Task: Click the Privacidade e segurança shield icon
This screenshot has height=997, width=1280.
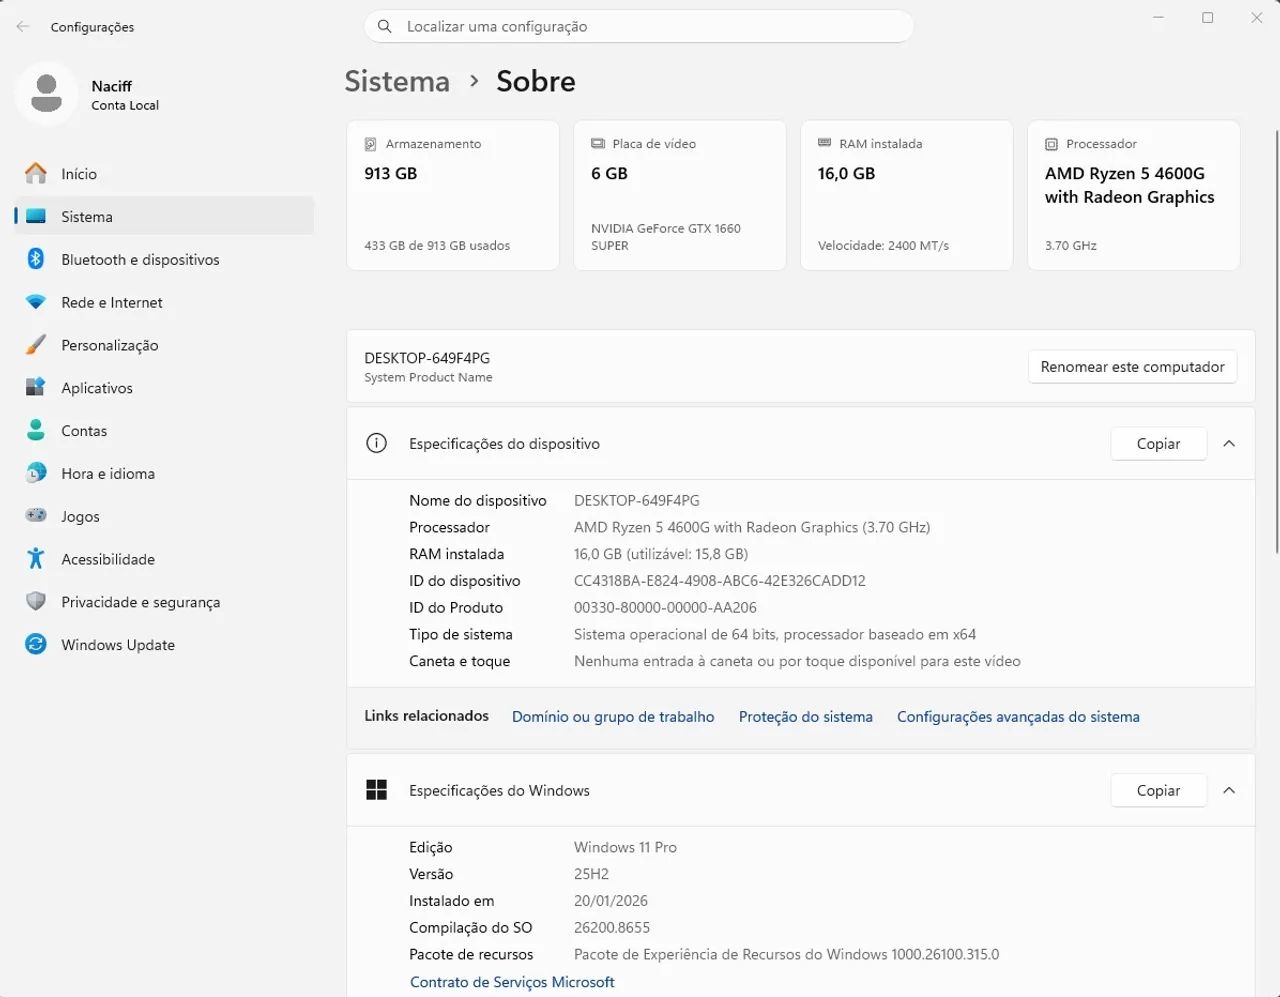Action: coord(36,601)
